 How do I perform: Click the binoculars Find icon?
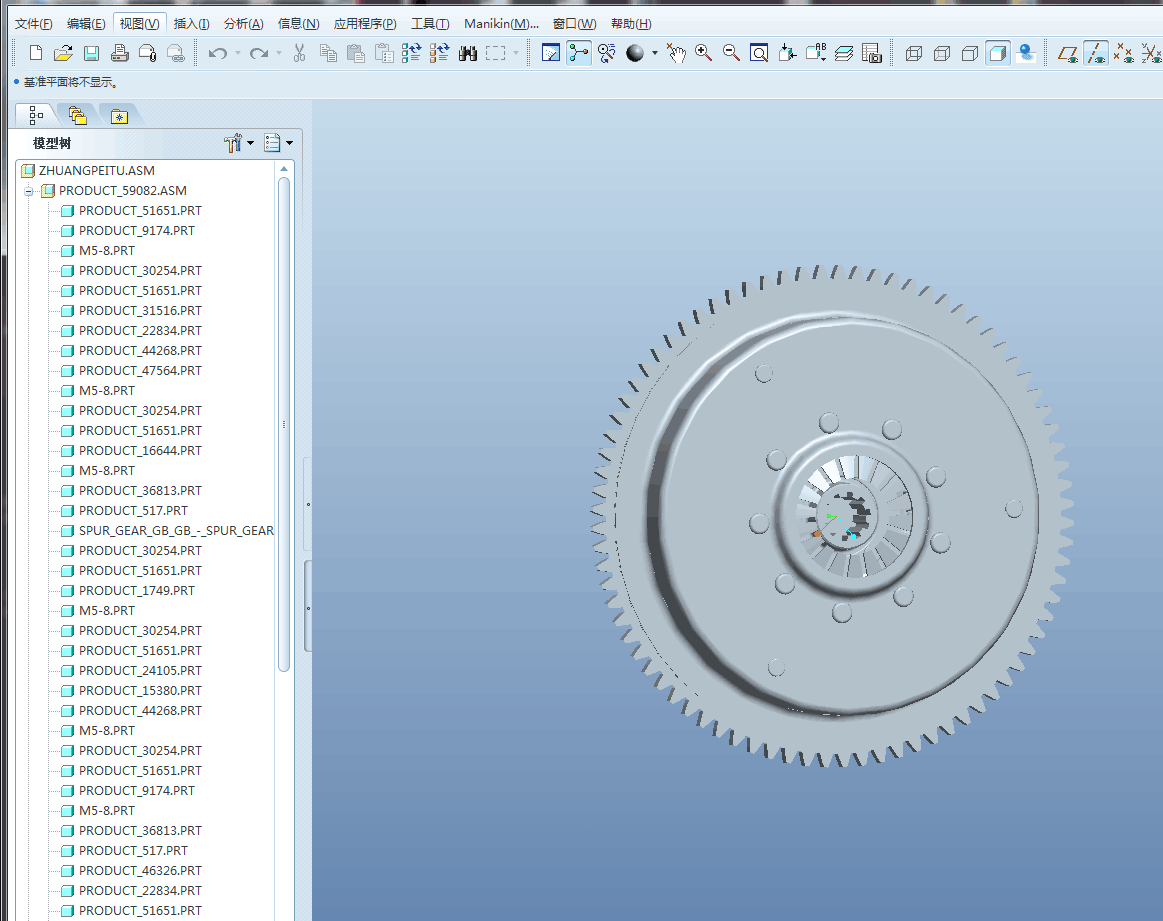(x=467, y=53)
